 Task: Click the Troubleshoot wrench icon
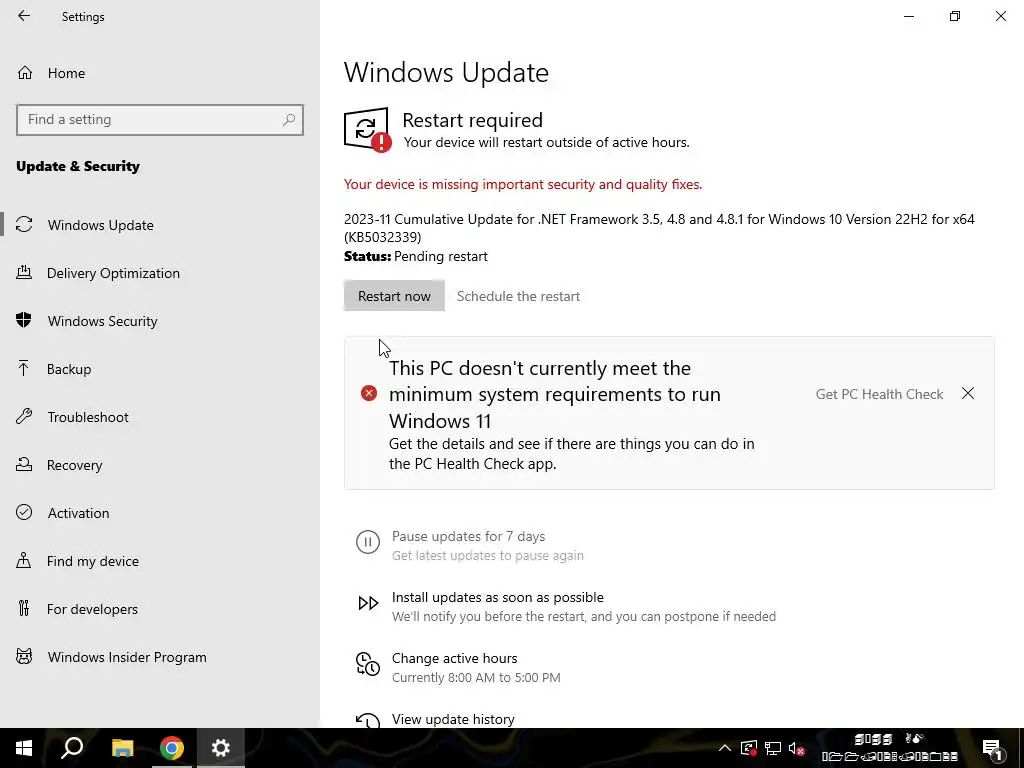[x=24, y=417]
